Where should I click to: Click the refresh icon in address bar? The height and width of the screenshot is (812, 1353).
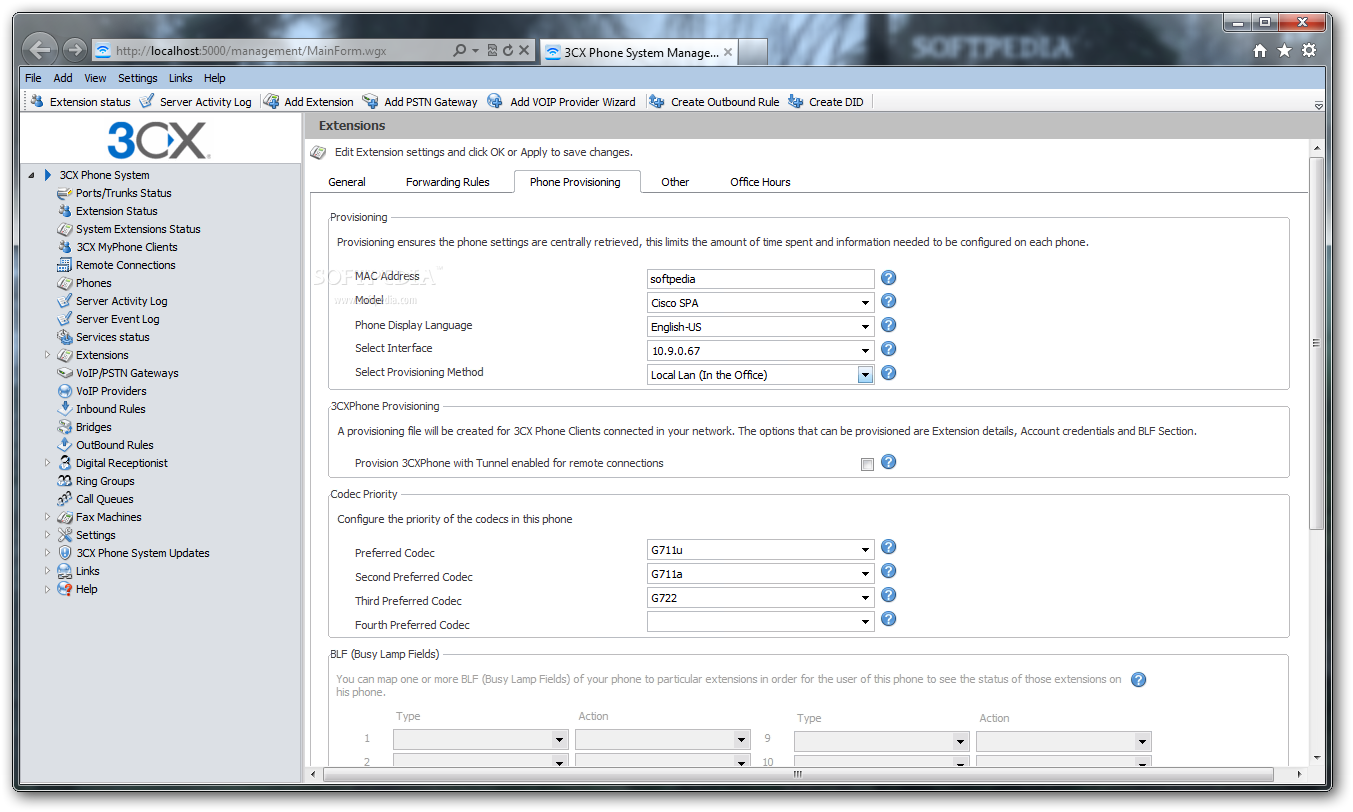(x=508, y=50)
